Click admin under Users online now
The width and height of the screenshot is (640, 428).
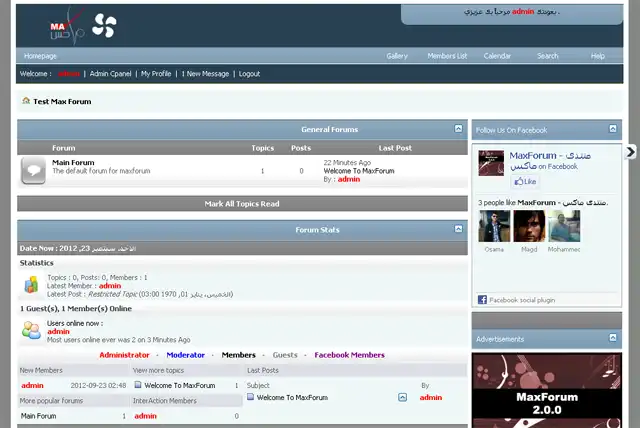point(58,331)
